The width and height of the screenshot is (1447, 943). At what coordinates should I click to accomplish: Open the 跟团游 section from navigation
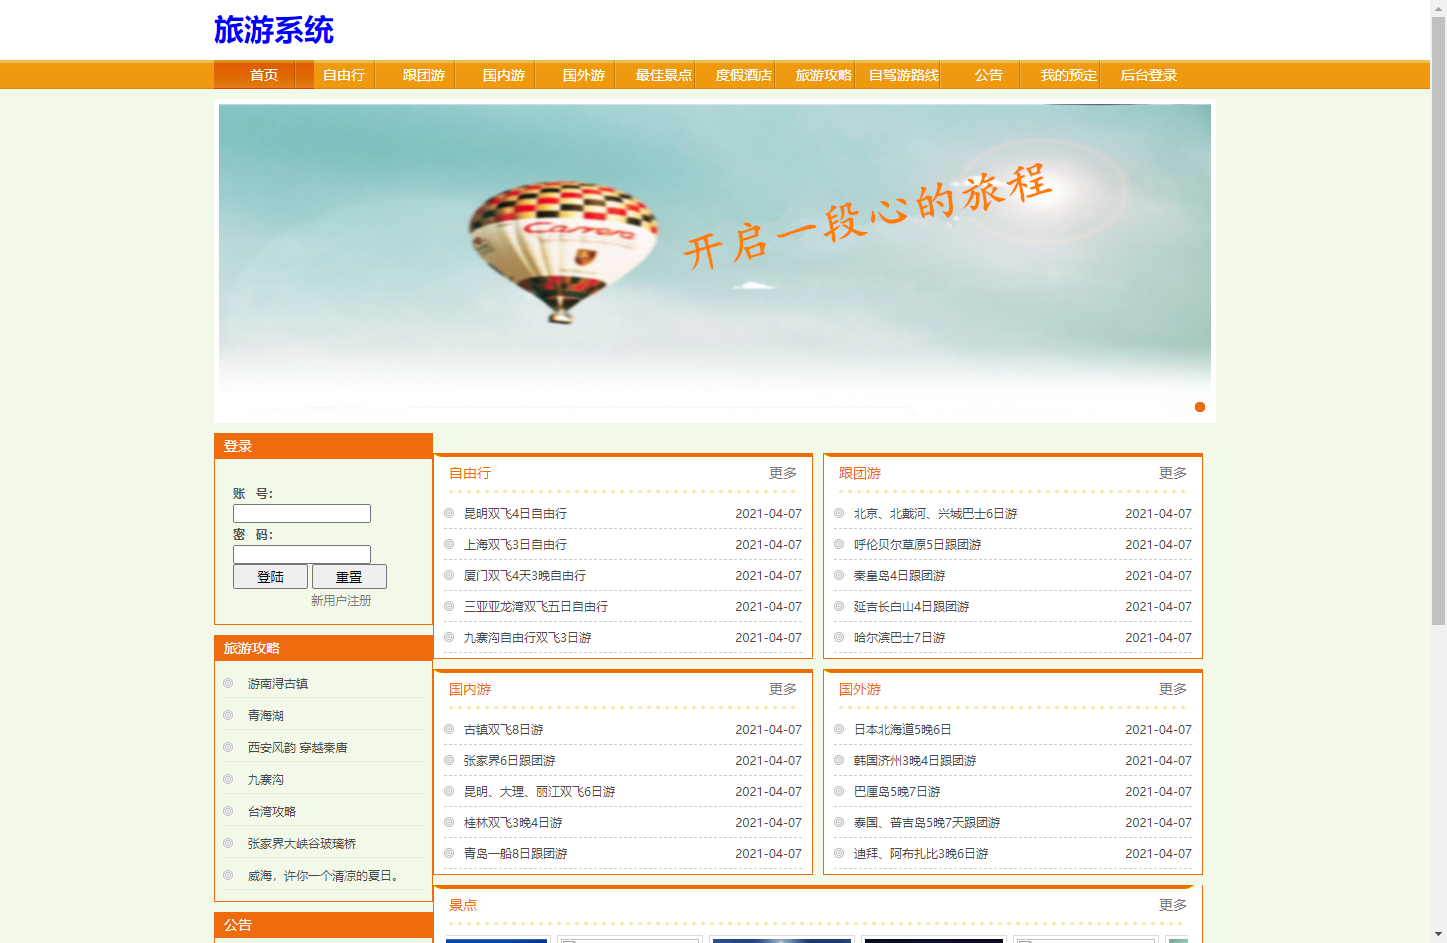pos(423,74)
